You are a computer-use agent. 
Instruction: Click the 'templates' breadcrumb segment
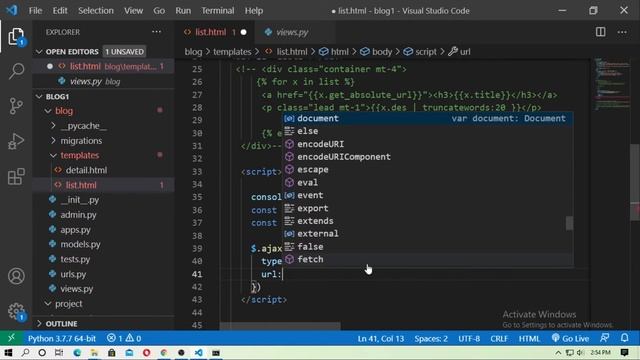[232, 52]
